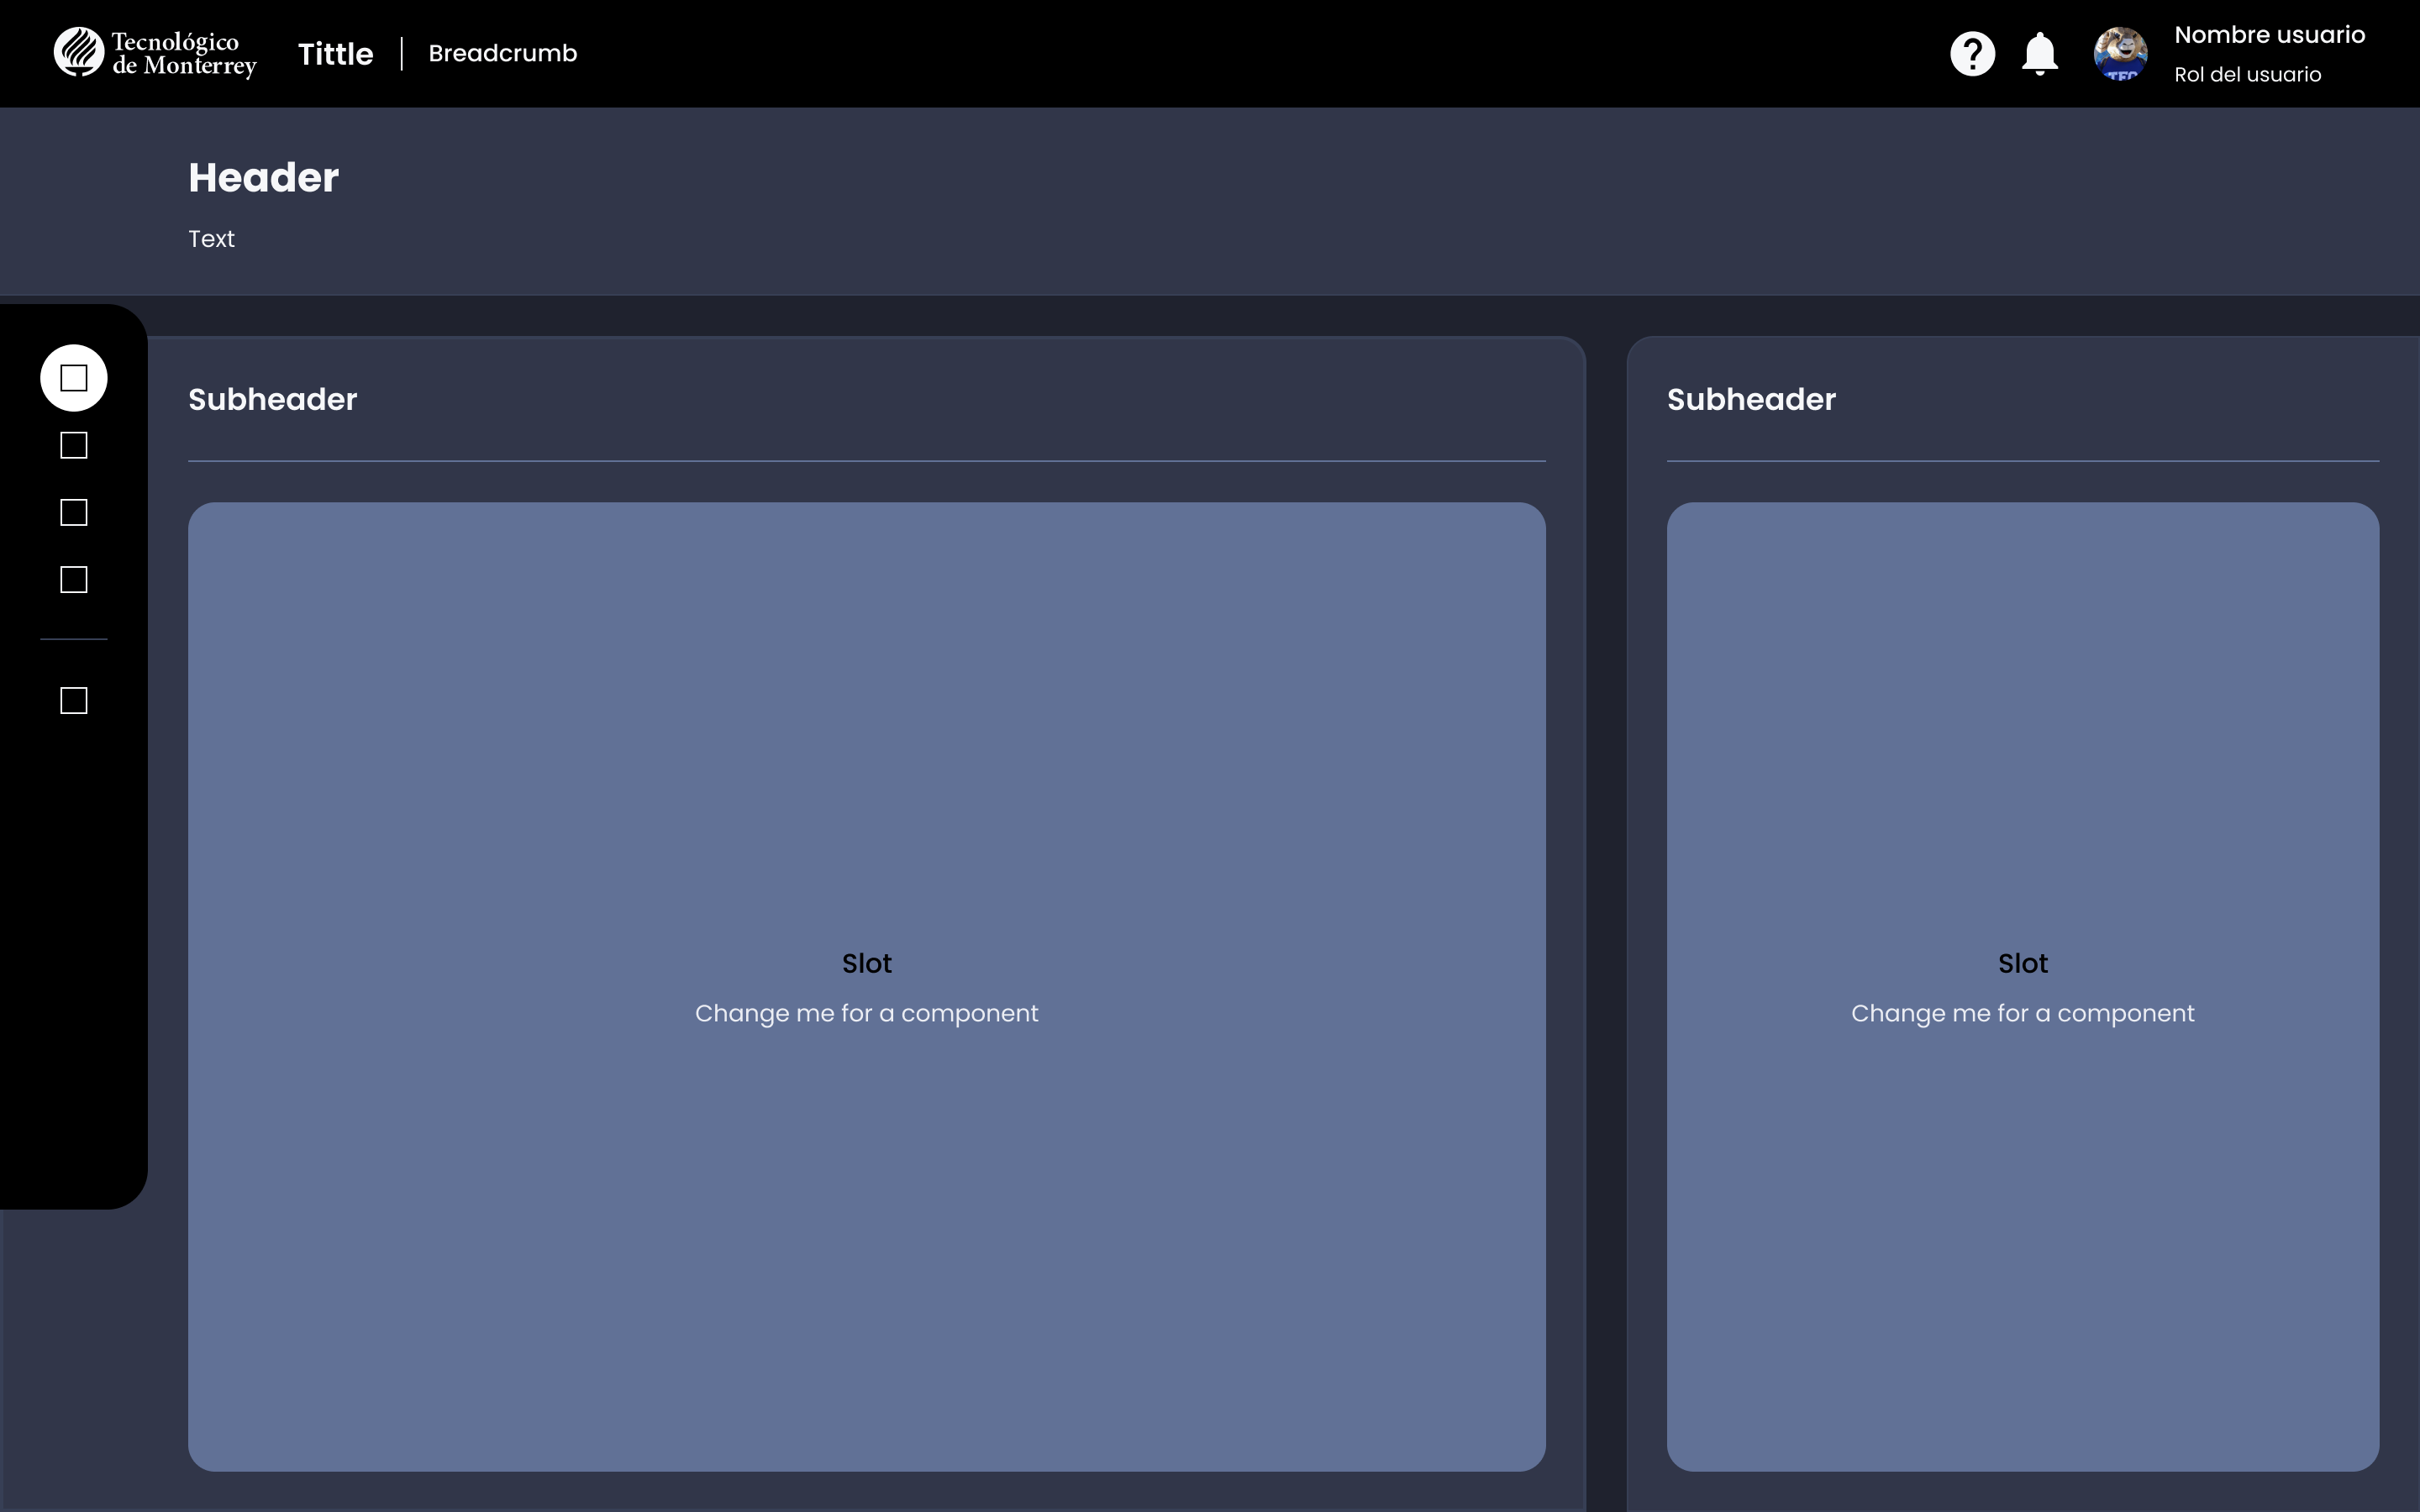Image resolution: width=2420 pixels, height=1512 pixels.
Task: Click the left panel Subheader title
Action: click(272, 399)
